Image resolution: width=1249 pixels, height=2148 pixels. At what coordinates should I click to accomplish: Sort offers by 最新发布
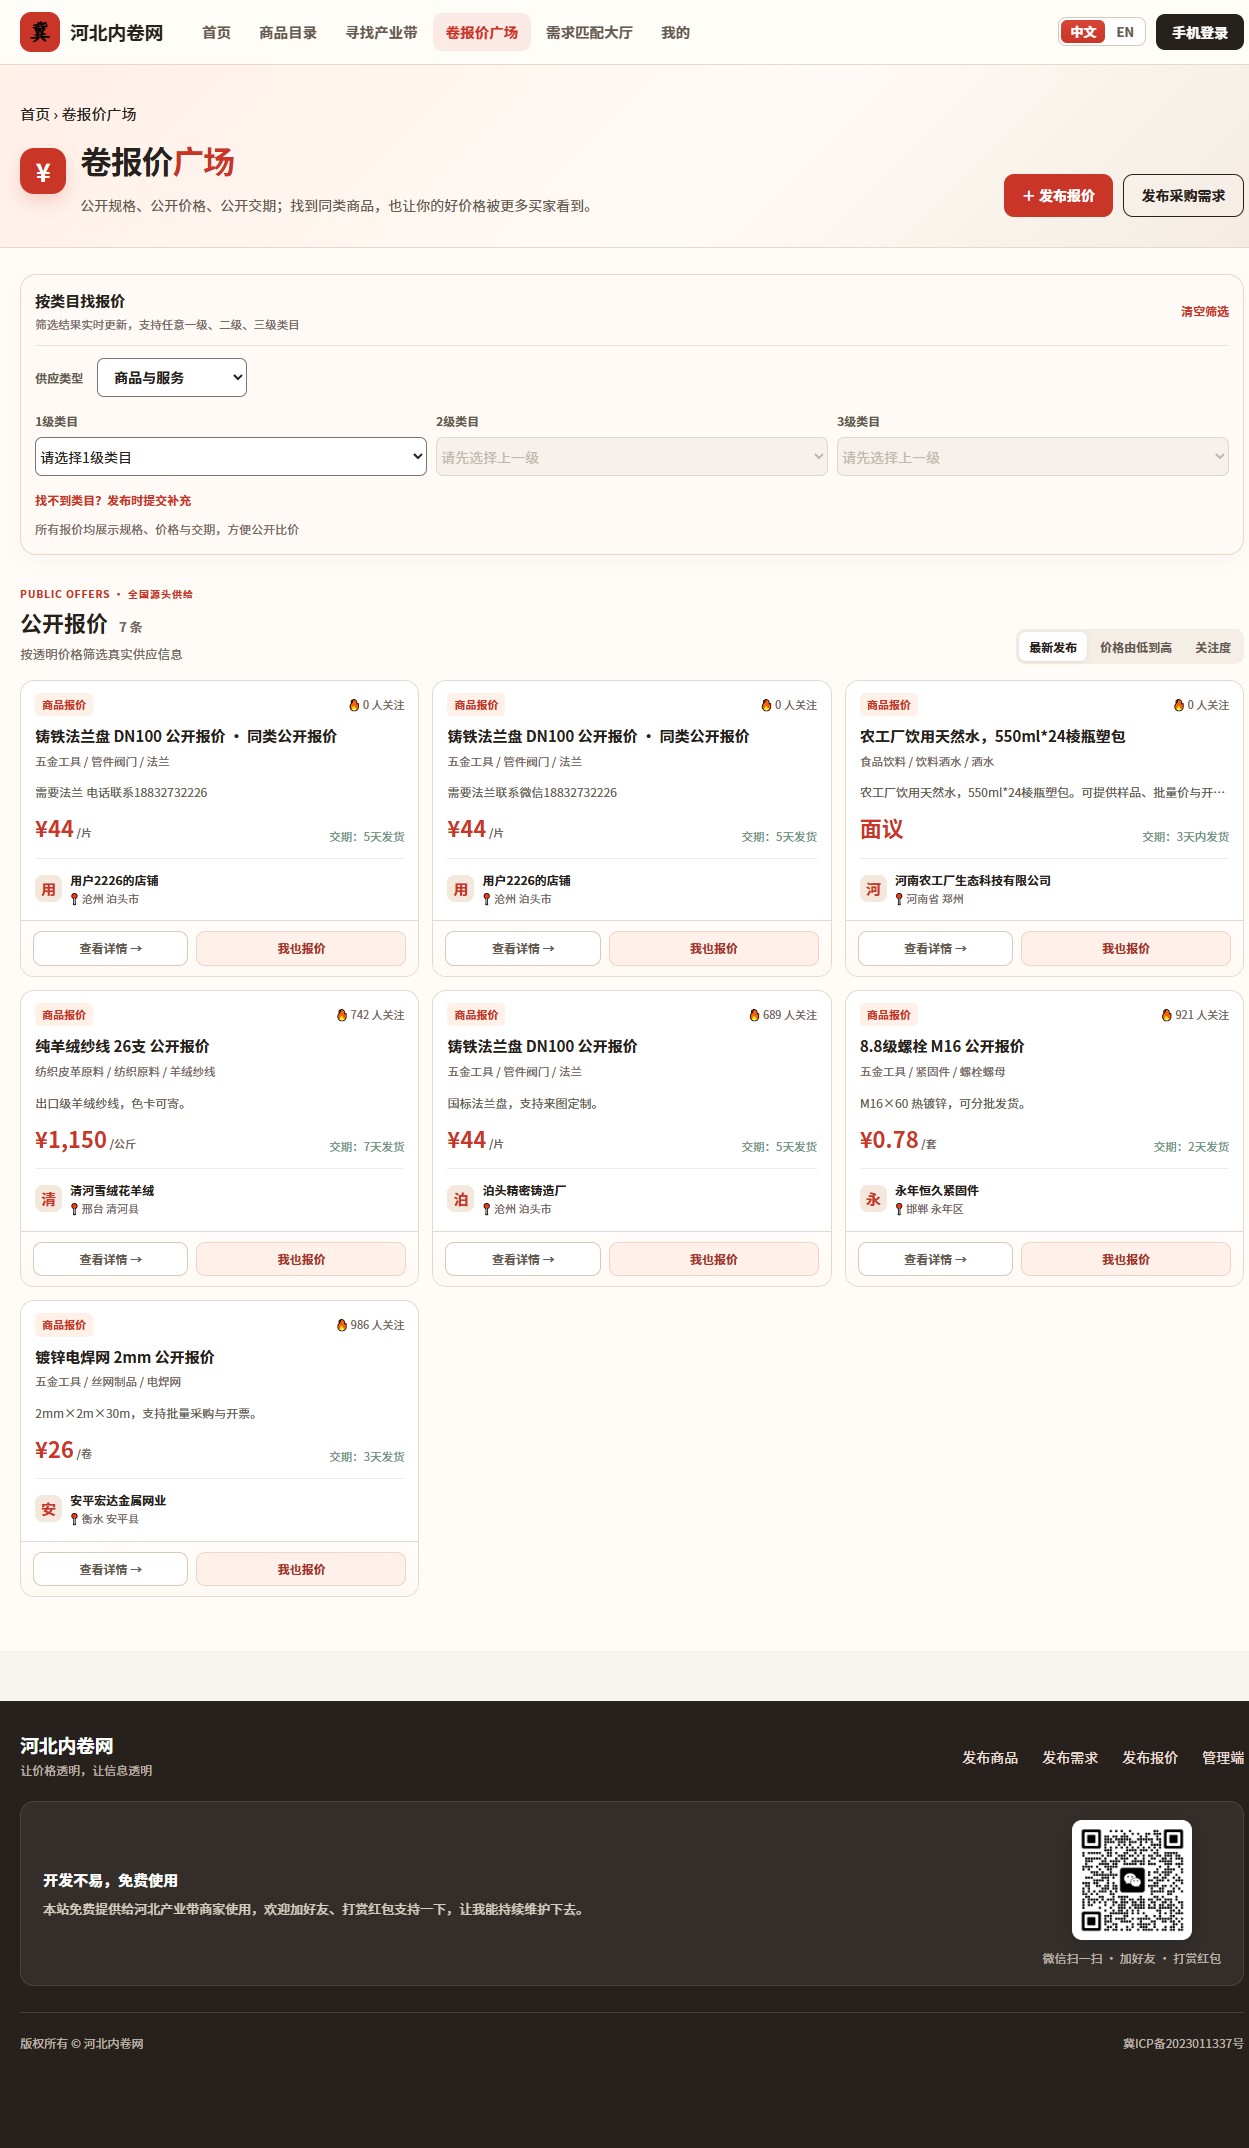pos(1053,647)
